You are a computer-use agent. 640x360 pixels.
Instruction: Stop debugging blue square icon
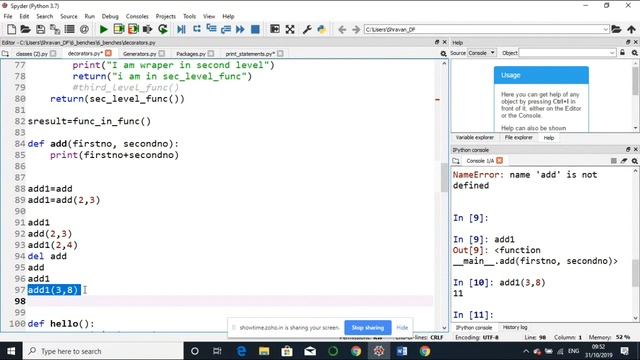point(255,29)
